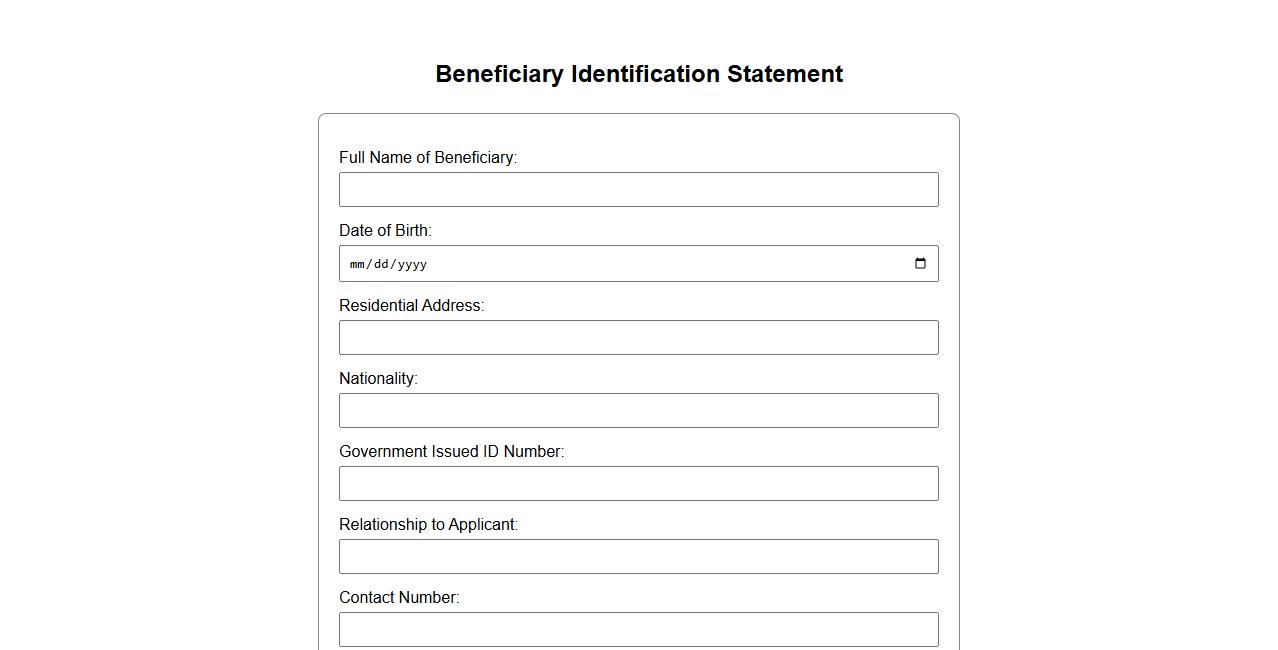The height and width of the screenshot is (650, 1278).
Task: Click the 'Contact Number:' label
Action: (x=399, y=598)
